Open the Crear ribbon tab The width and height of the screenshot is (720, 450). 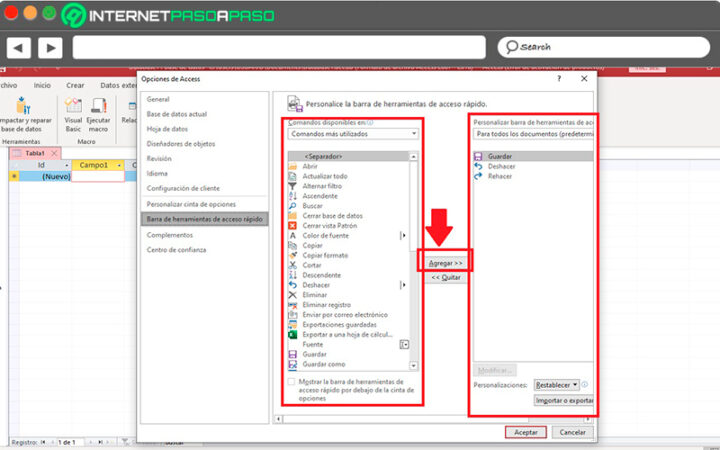tap(75, 86)
